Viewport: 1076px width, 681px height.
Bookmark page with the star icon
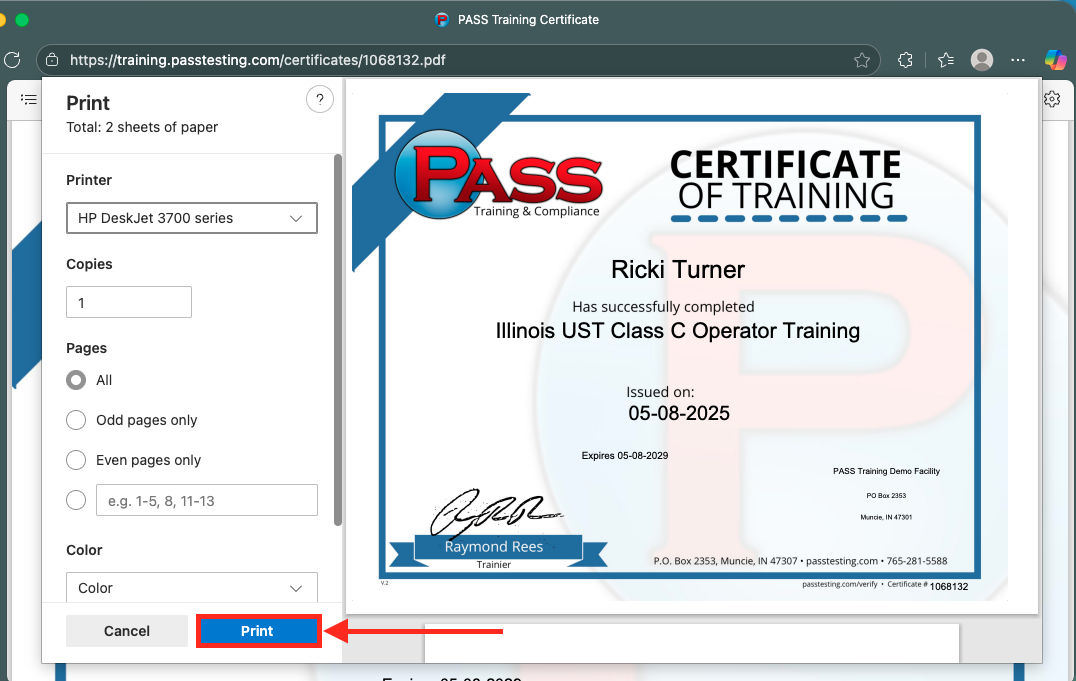click(x=862, y=60)
